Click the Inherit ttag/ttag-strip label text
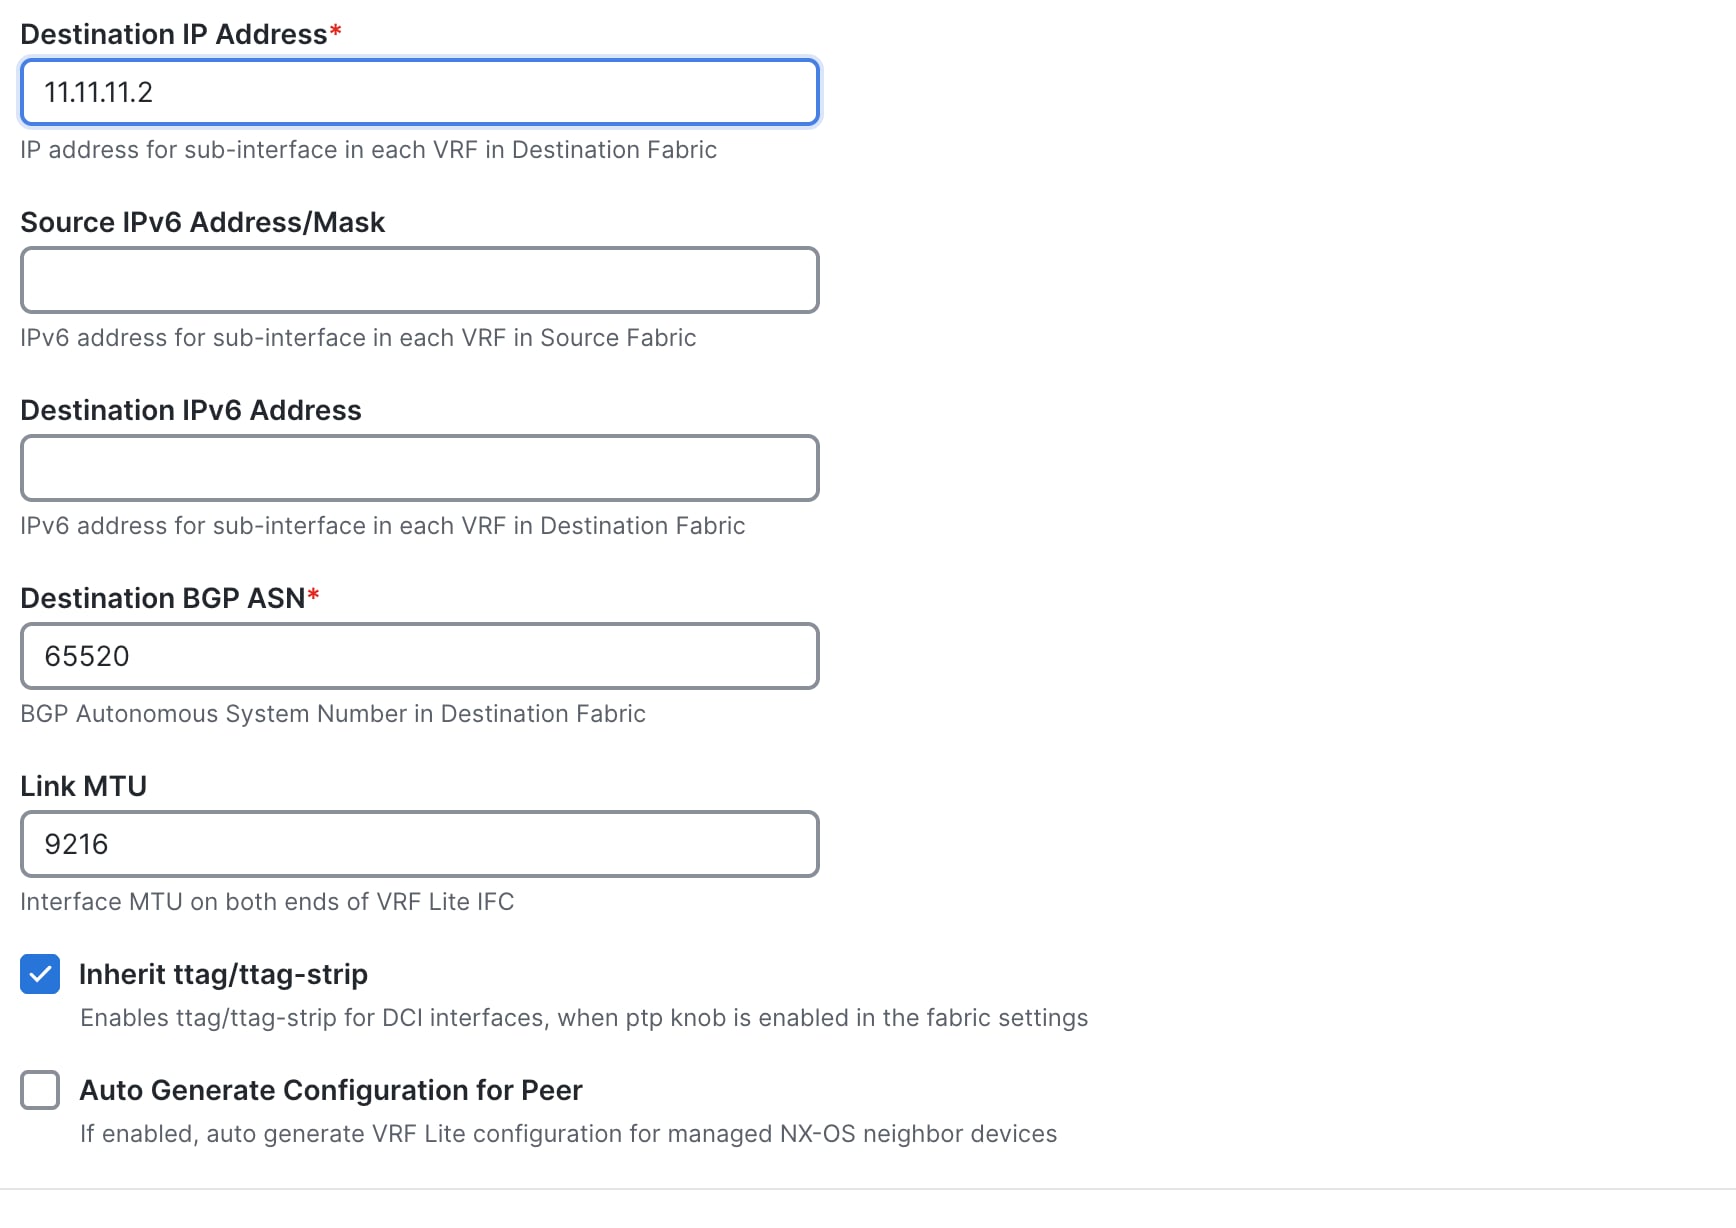Viewport: 1736px width, 1228px height. click(x=224, y=974)
